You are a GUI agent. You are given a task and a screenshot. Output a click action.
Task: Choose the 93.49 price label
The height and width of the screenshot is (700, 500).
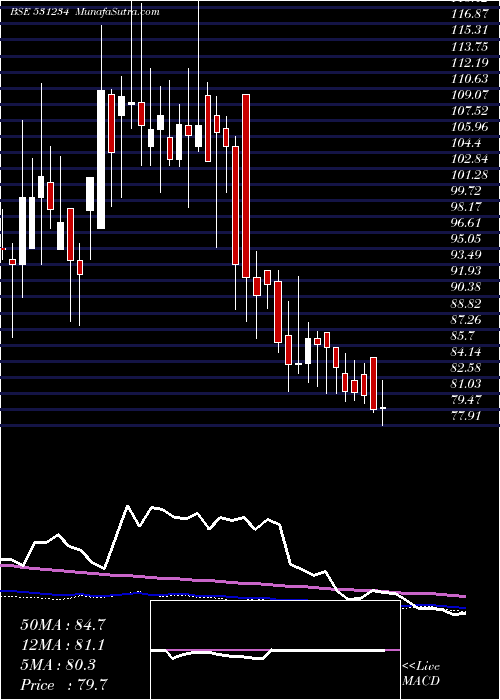[467, 256]
